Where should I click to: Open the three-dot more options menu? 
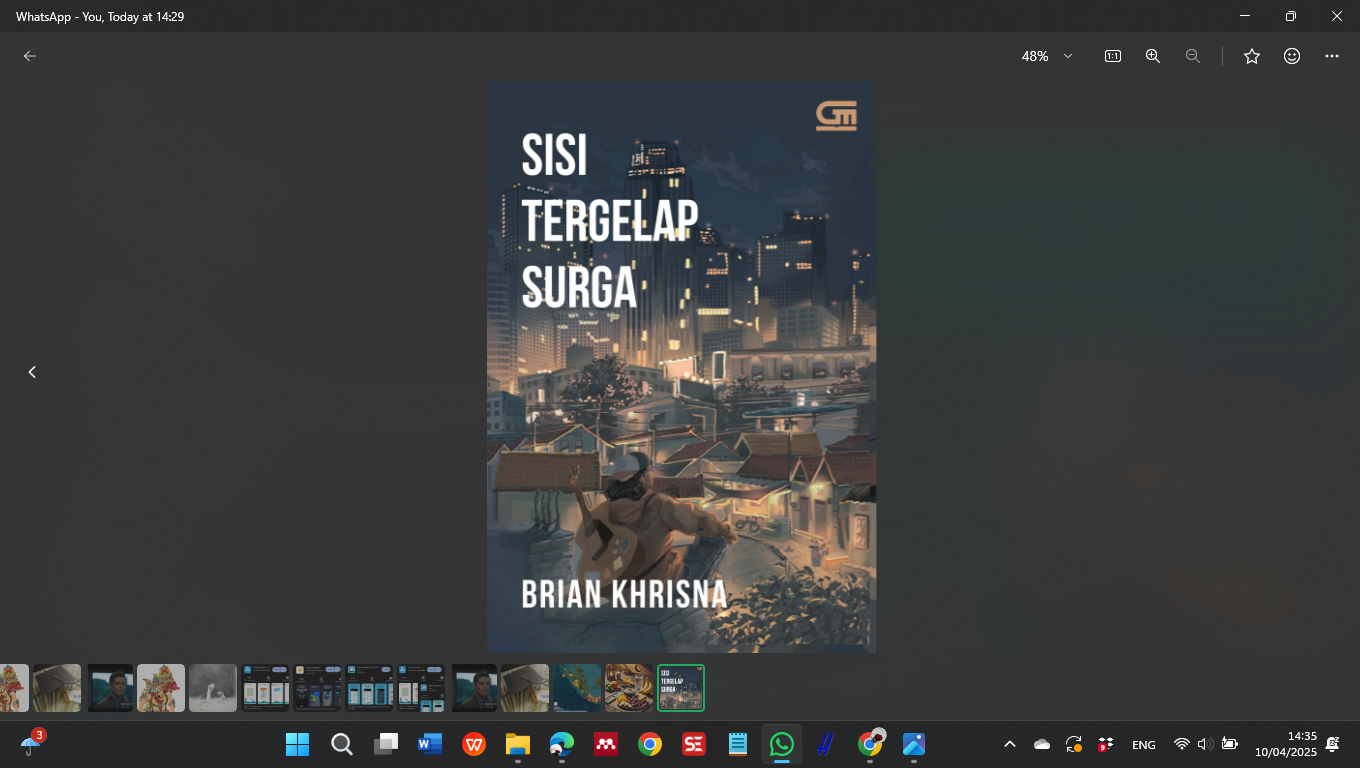pyautogui.click(x=1332, y=56)
